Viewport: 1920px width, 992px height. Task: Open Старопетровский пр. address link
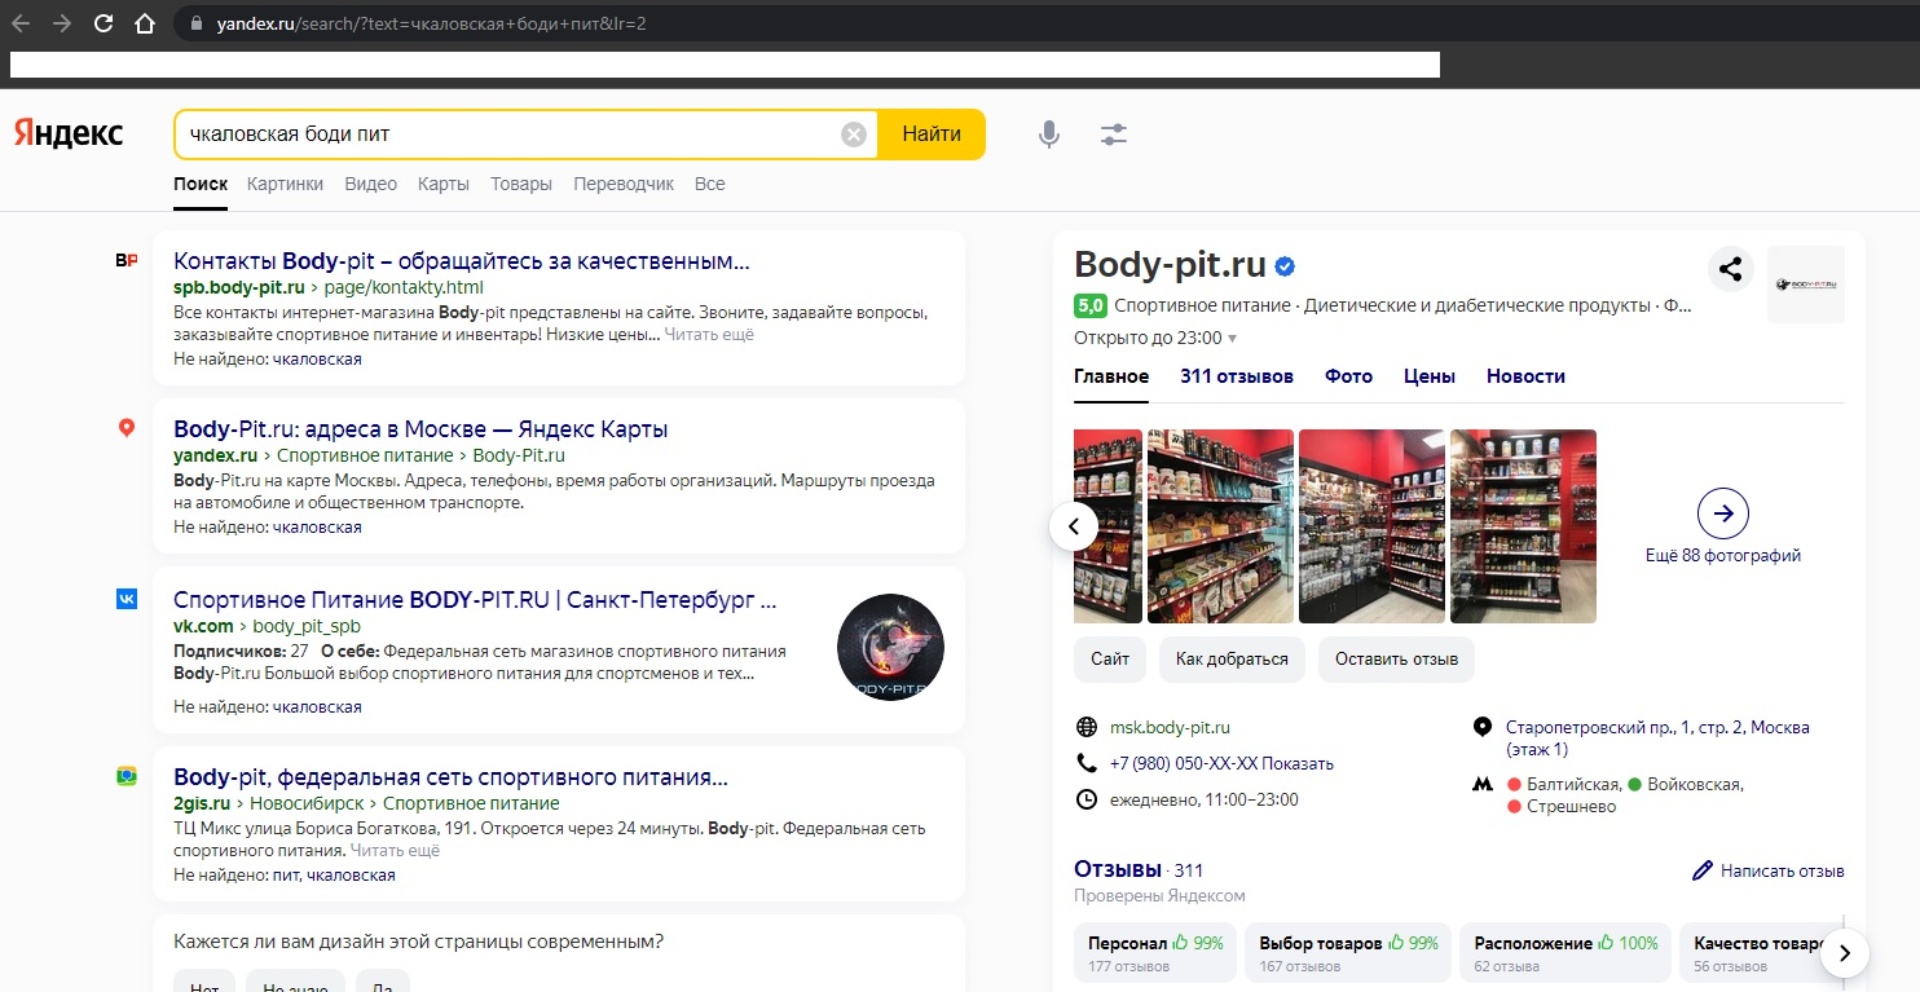coord(1657,738)
